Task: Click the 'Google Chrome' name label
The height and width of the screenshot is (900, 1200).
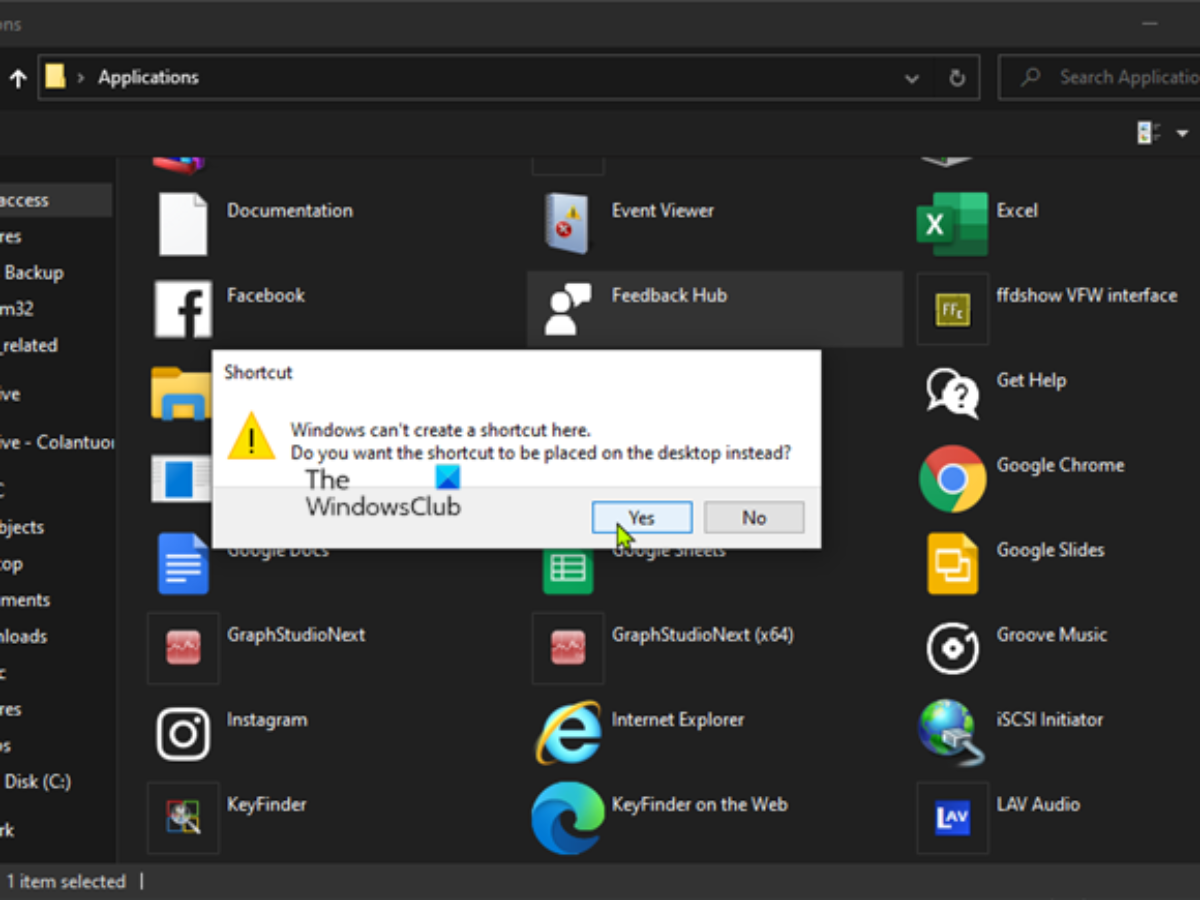Action: [1060, 465]
